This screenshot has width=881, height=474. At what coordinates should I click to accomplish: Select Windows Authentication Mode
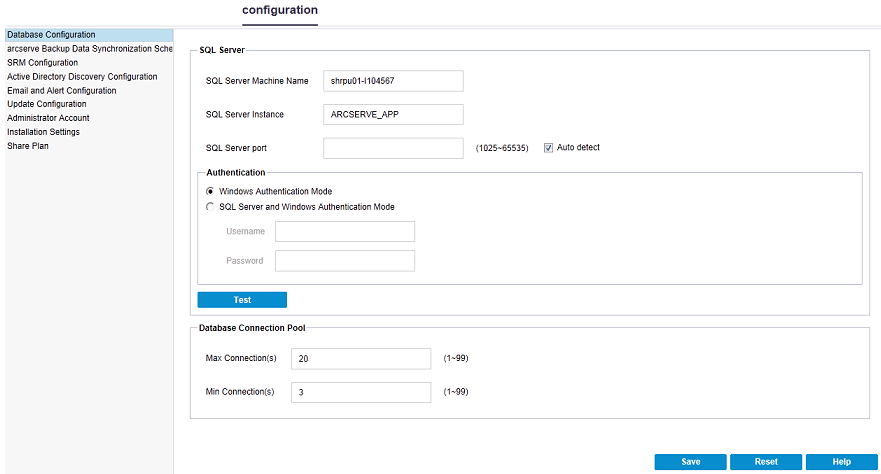pyautogui.click(x=210, y=191)
